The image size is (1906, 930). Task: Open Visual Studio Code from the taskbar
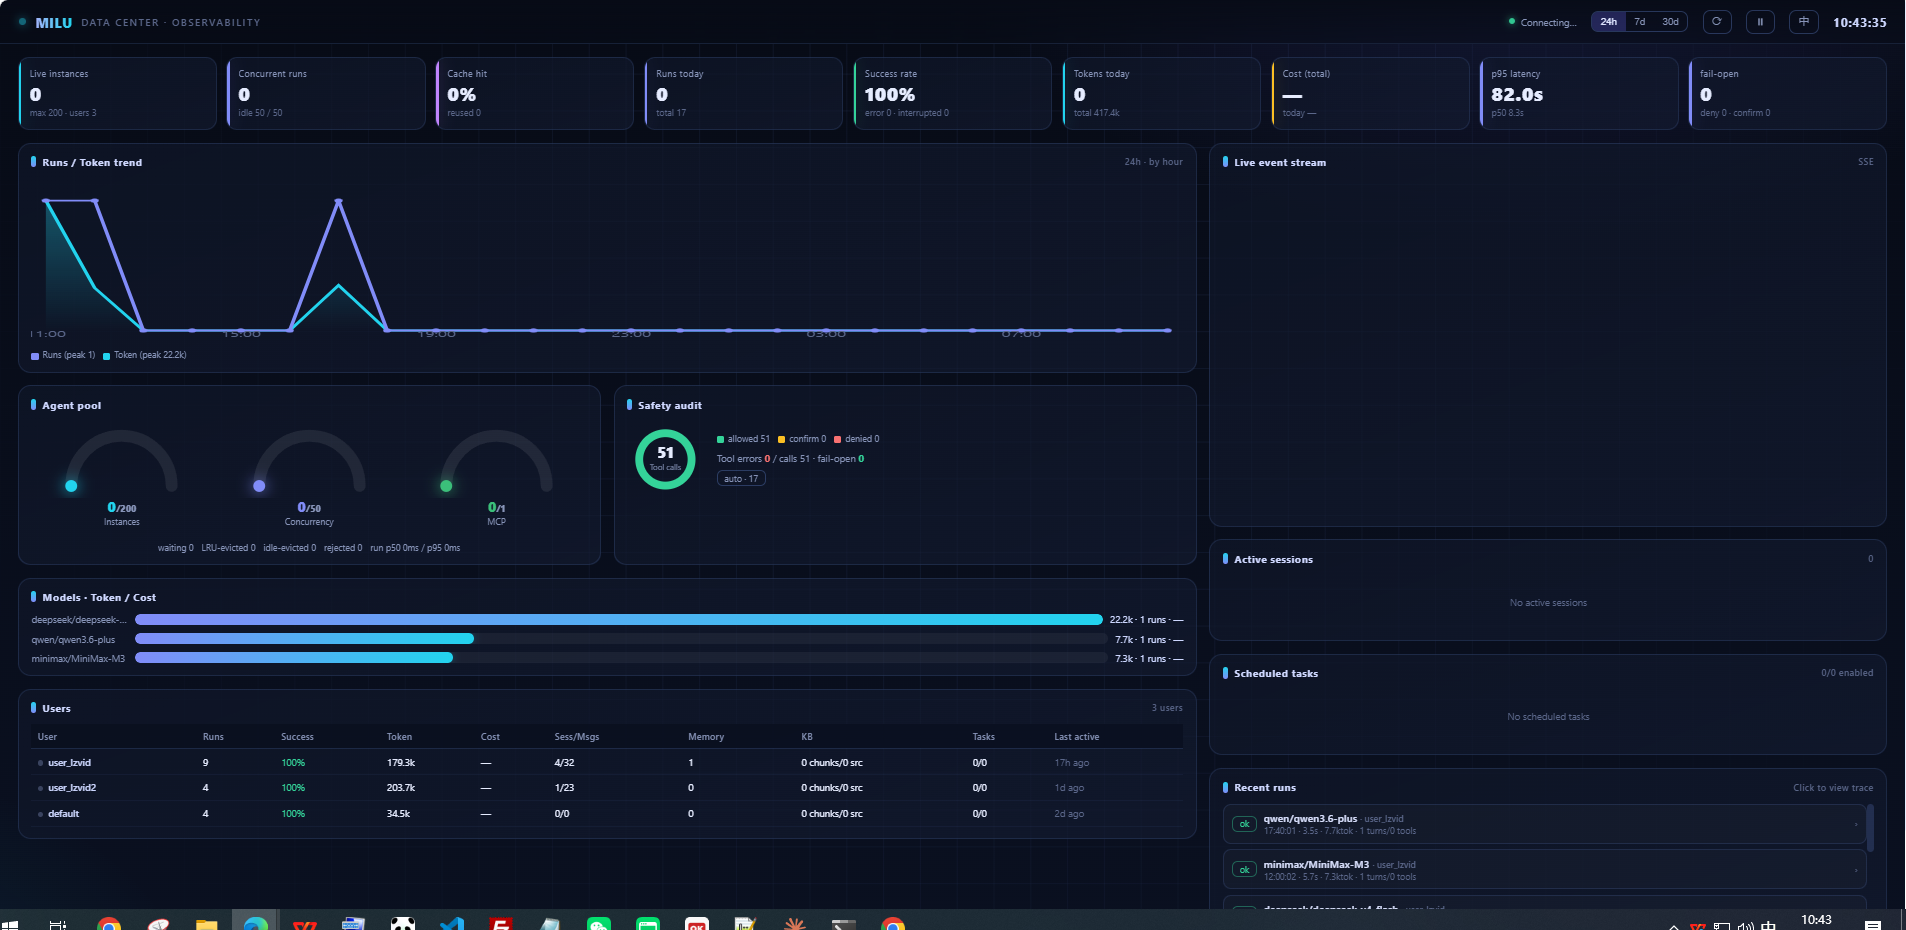tap(452, 924)
